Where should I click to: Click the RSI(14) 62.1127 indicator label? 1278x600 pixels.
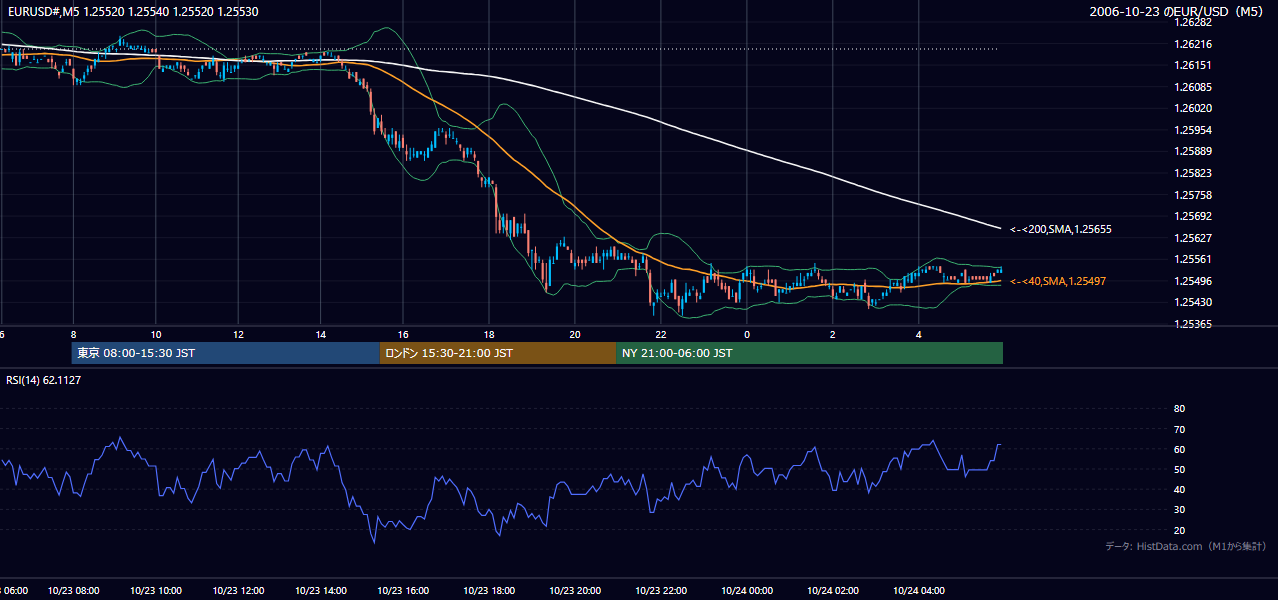tap(44, 380)
